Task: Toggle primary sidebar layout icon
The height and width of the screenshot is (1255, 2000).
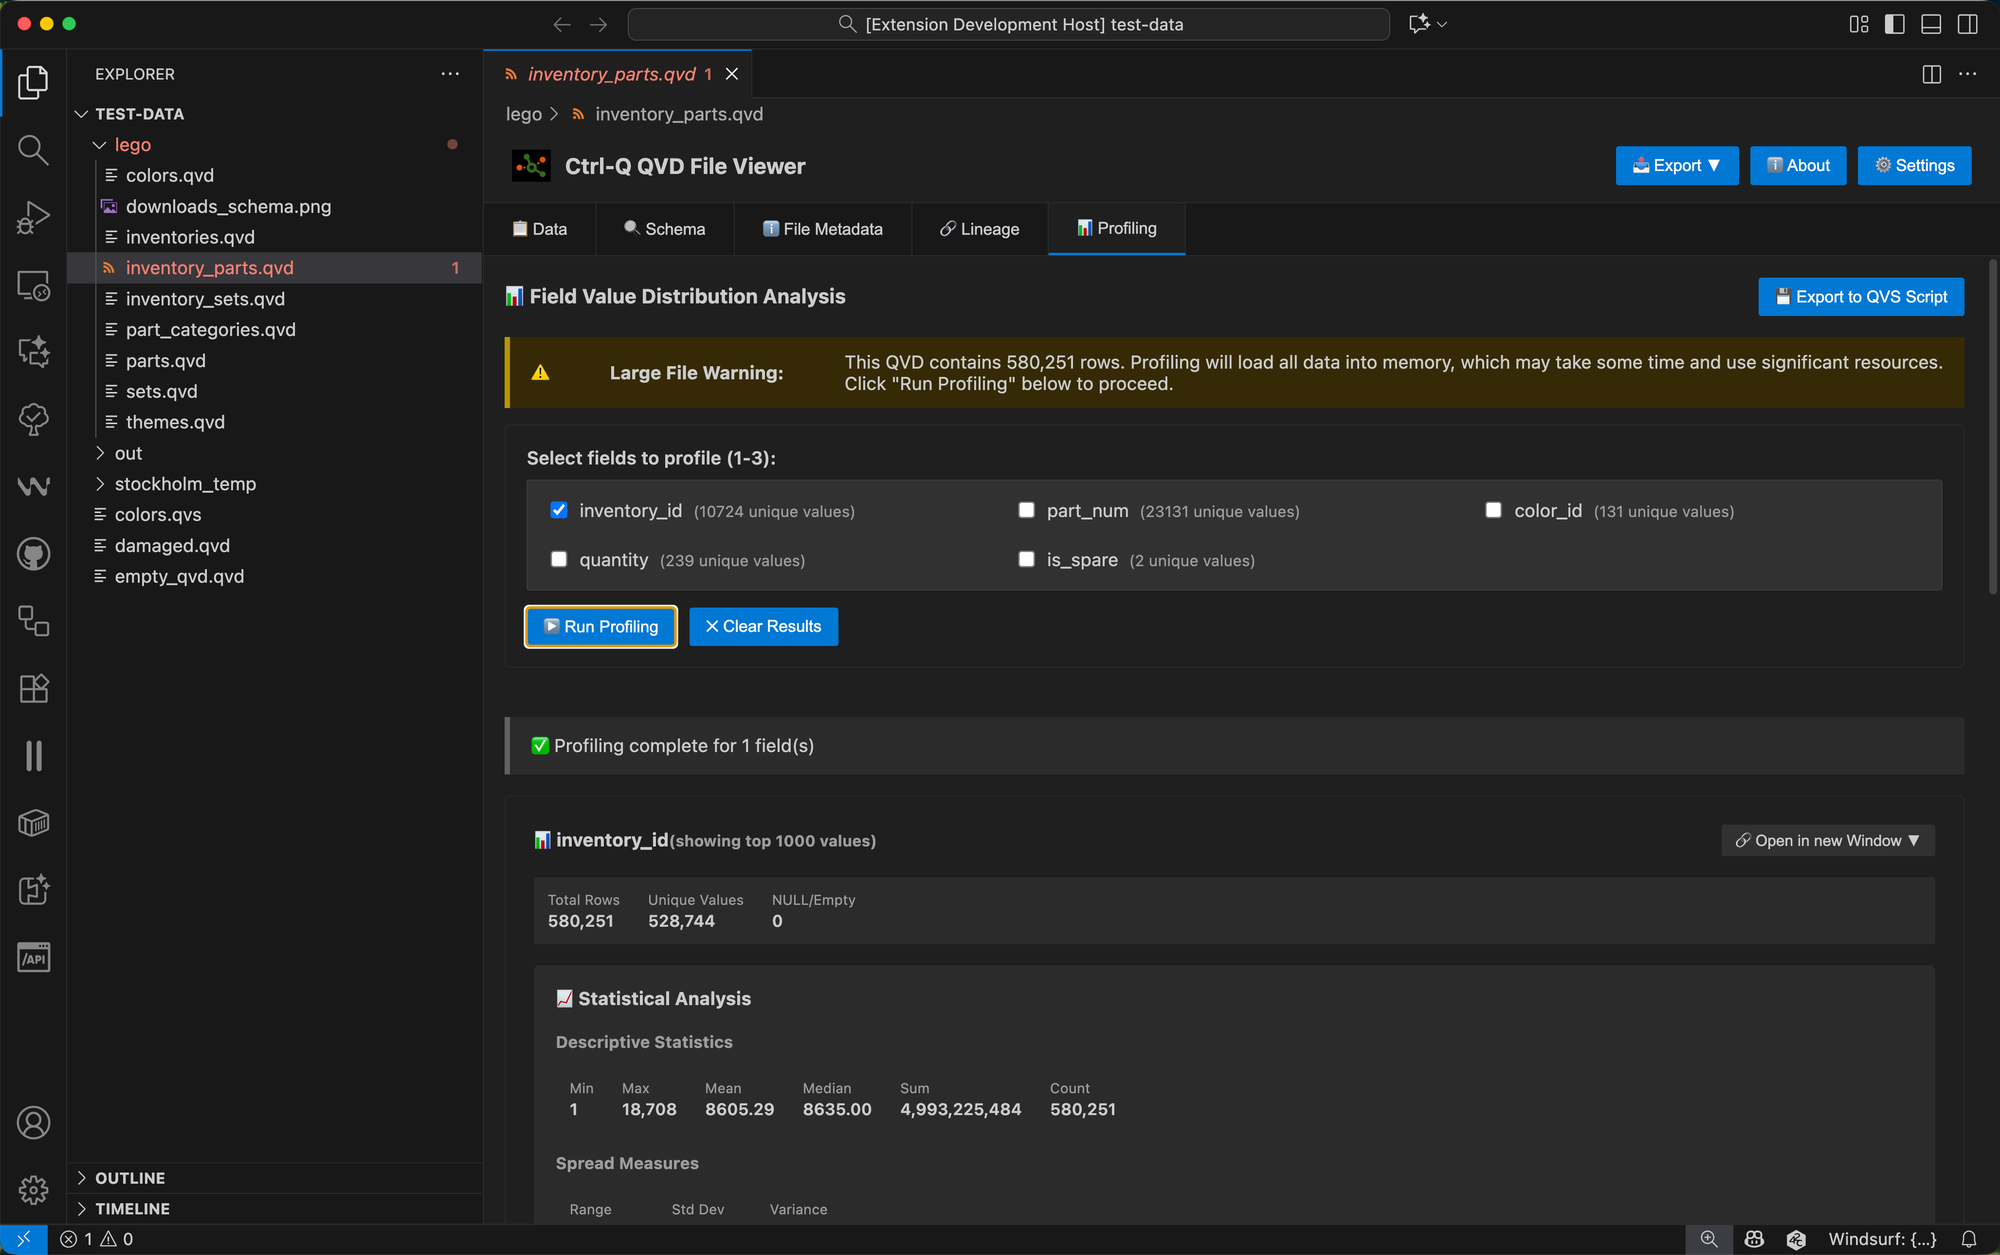Action: click(1894, 24)
